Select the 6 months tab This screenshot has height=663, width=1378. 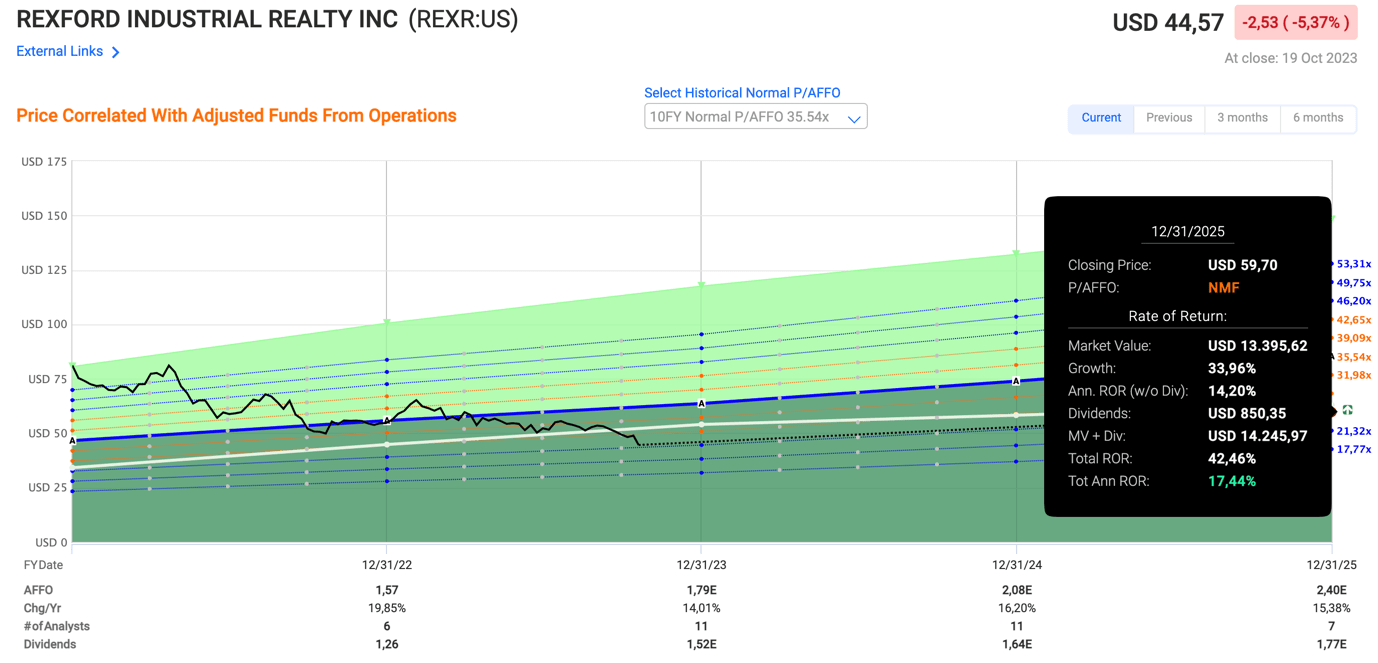[x=1318, y=118]
